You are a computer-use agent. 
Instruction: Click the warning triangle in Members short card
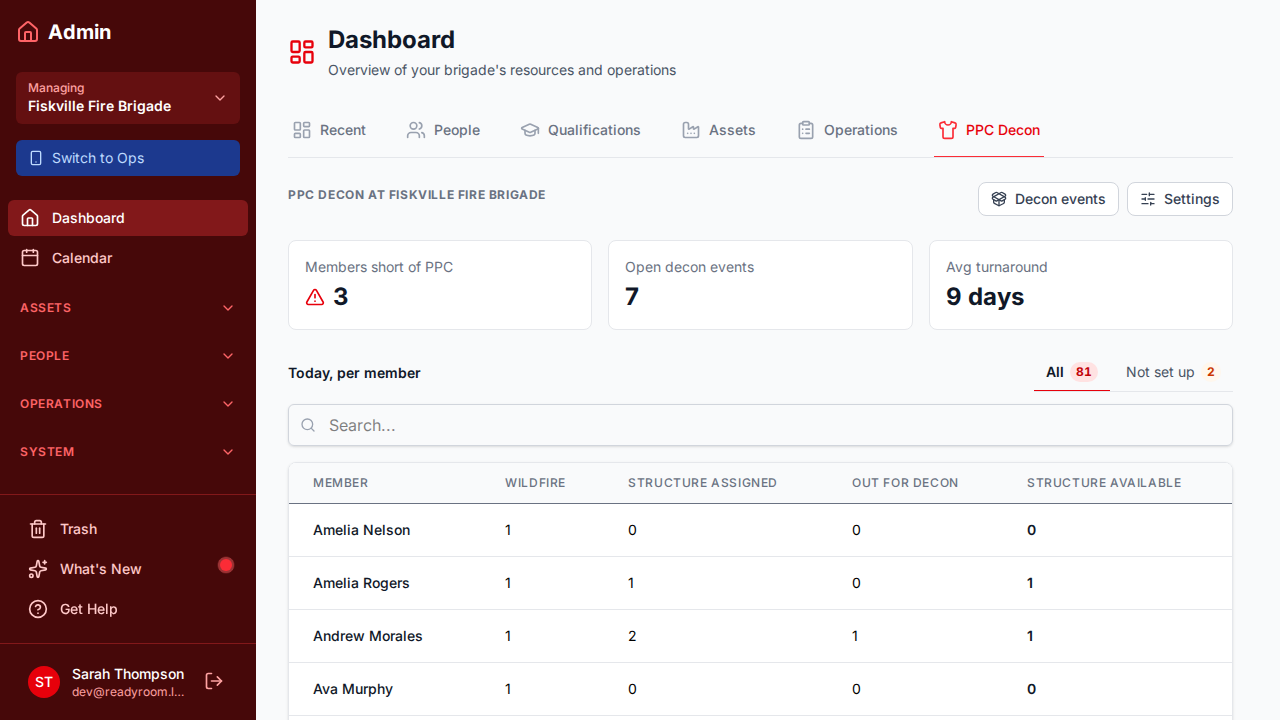315,297
